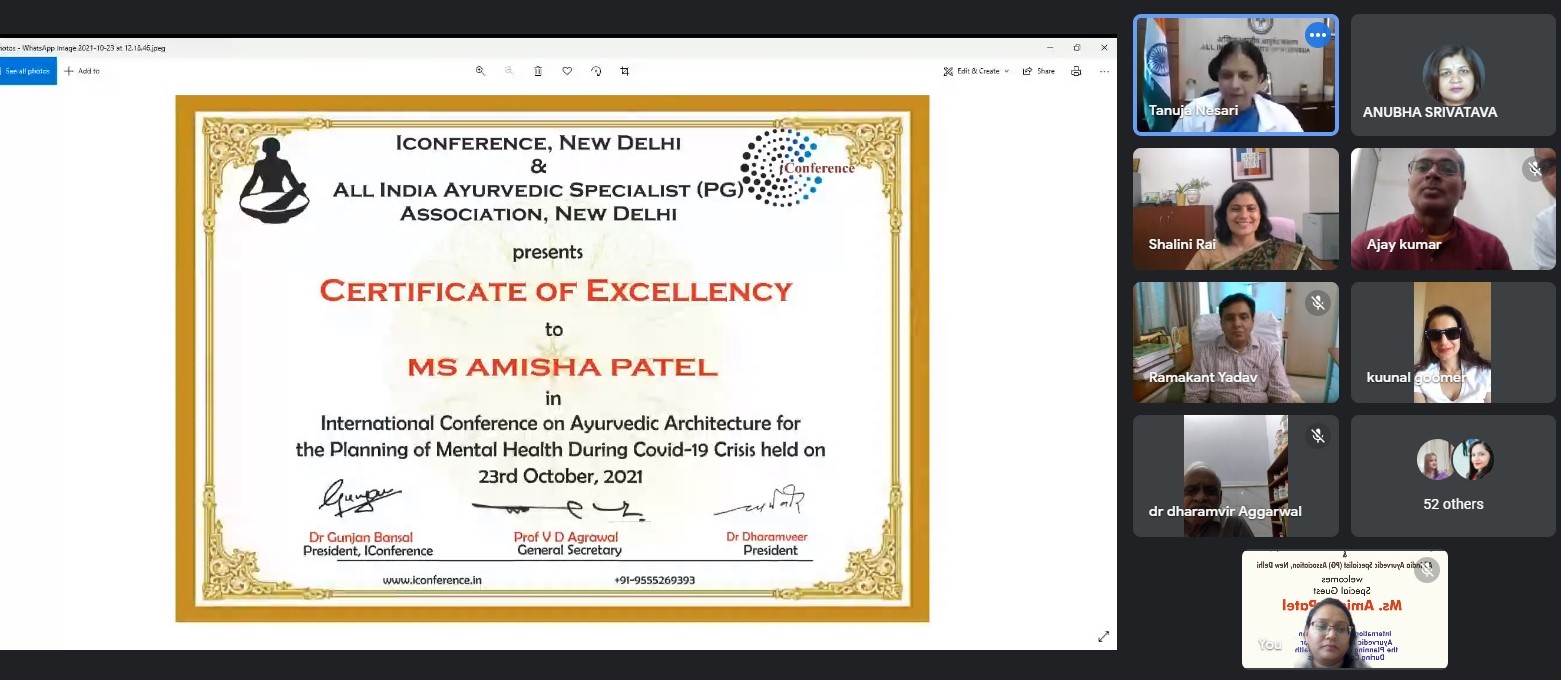The width and height of the screenshot is (1561, 680).
Task: Share the photo via Share button
Action: pyautogui.click(x=1039, y=71)
